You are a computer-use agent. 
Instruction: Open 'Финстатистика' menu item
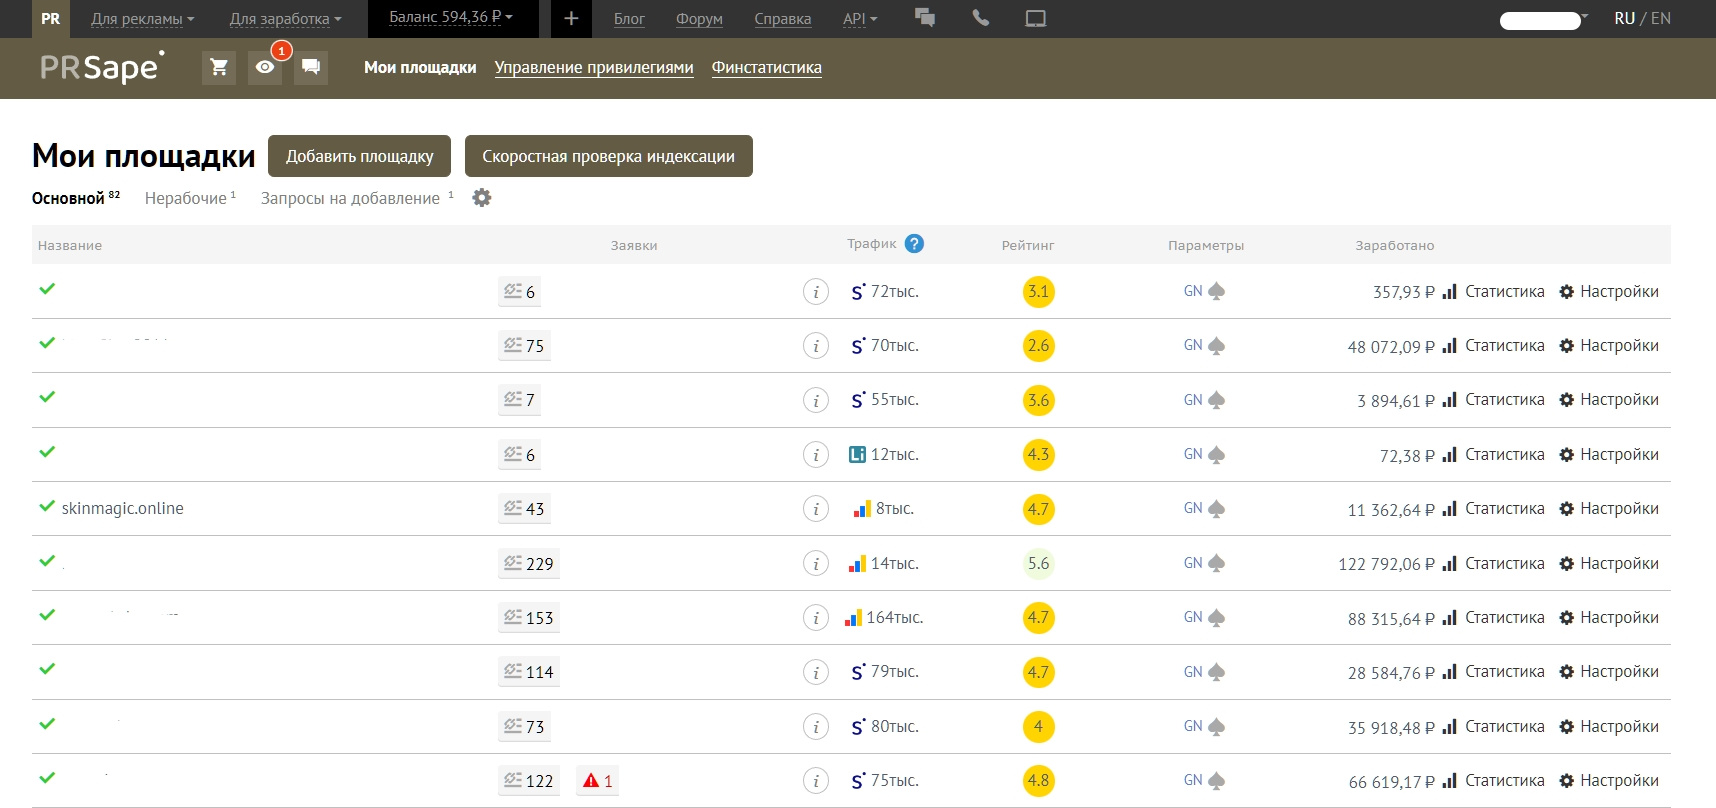point(766,67)
